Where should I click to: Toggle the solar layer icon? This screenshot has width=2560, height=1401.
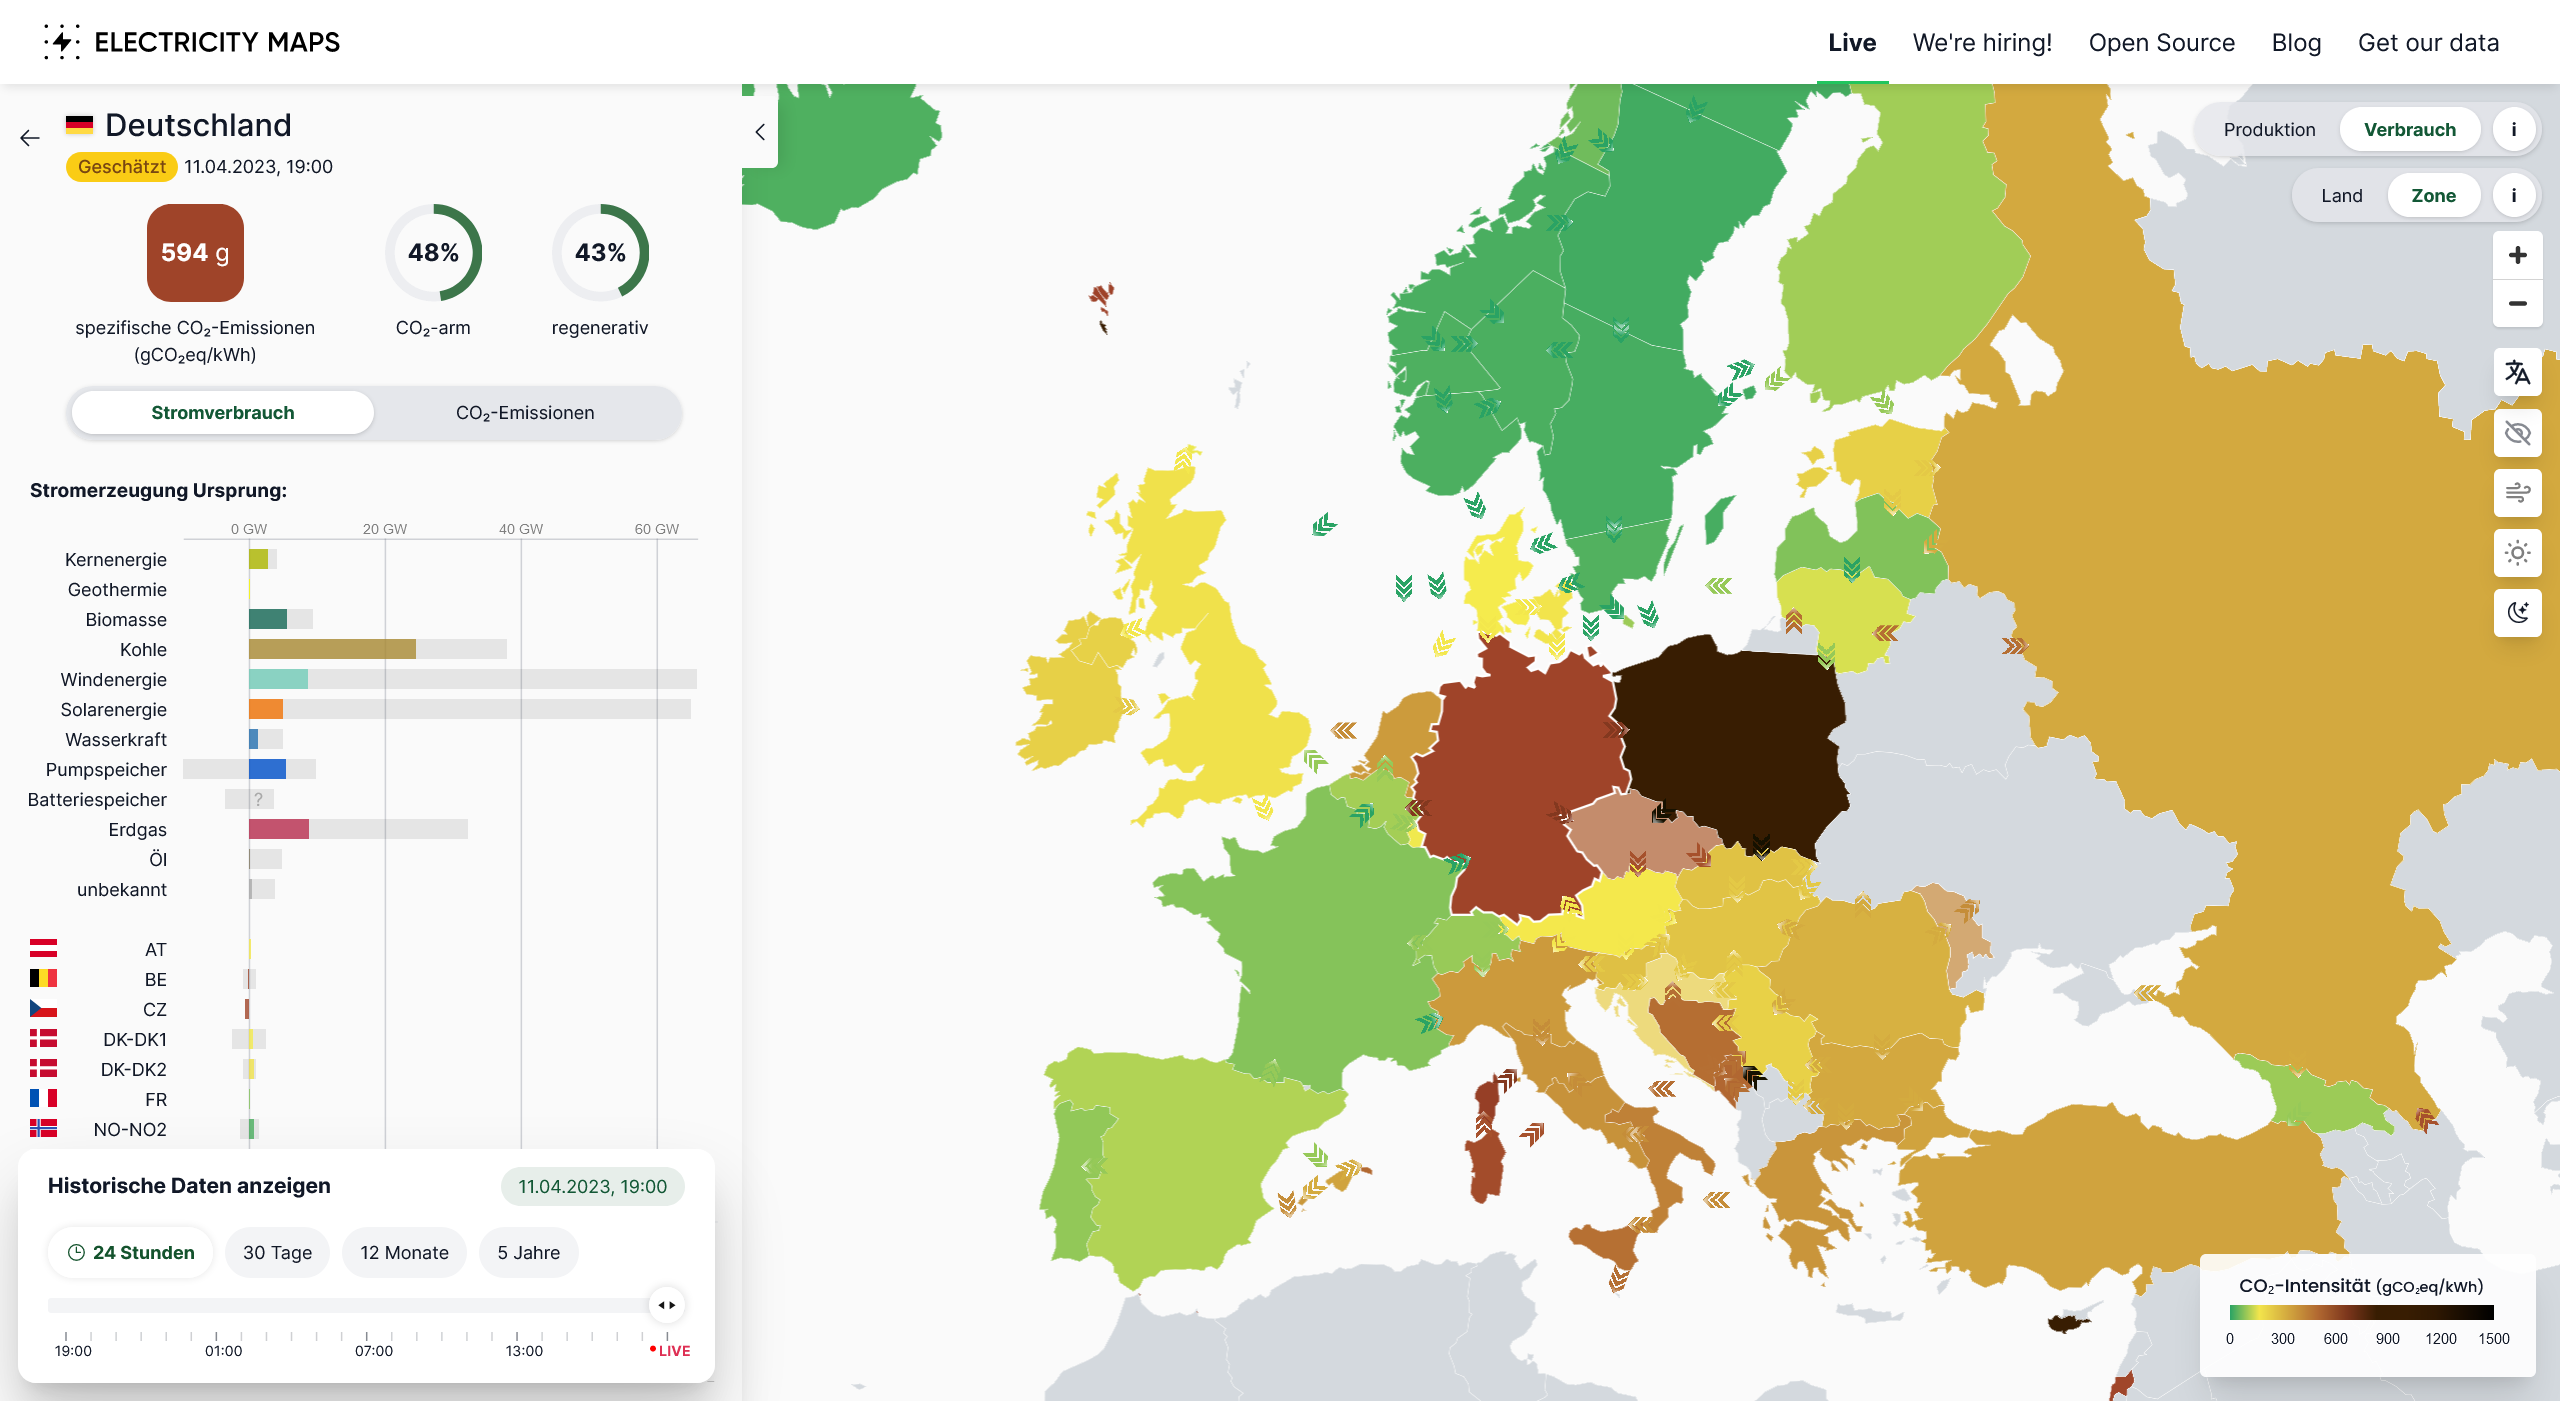point(2517,553)
